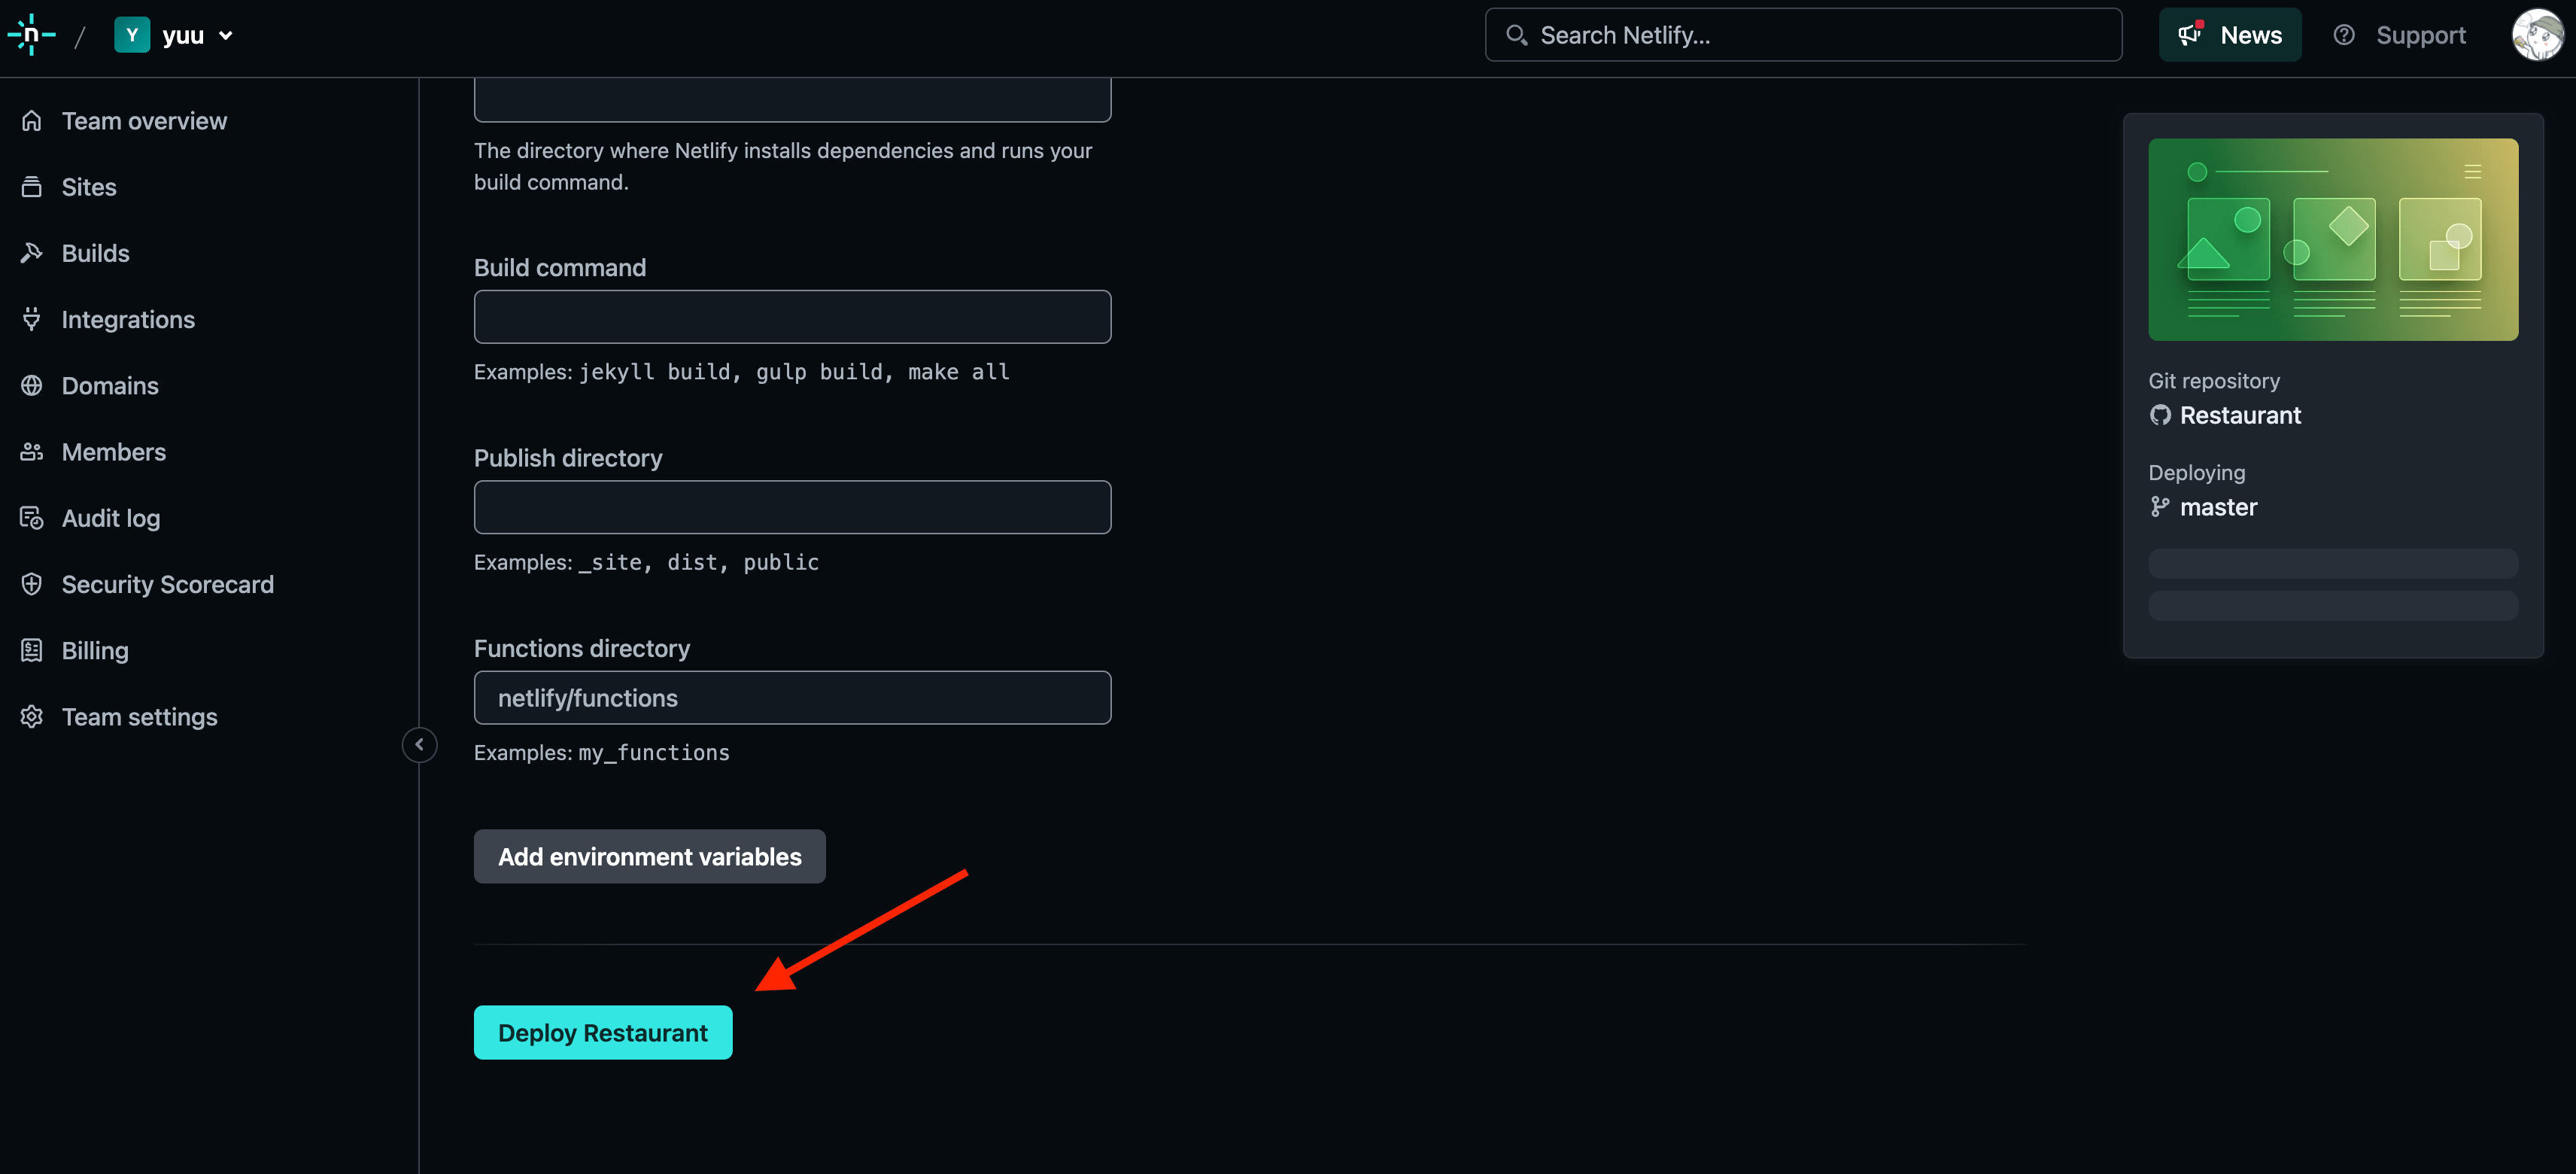2576x1174 pixels.
Task: Click the Git repository label text
Action: (x=2214, y=381)
